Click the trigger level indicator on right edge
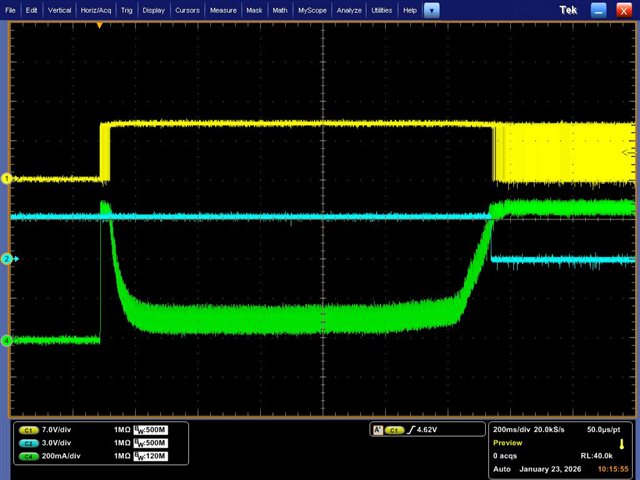Image resolution: width=640 pixels, height=480 pixels. (629, 153)
